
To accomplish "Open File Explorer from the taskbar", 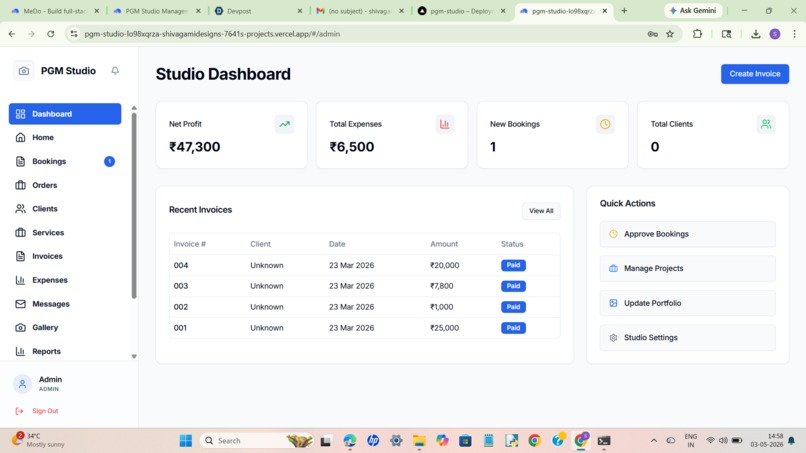I will [419, 441].
